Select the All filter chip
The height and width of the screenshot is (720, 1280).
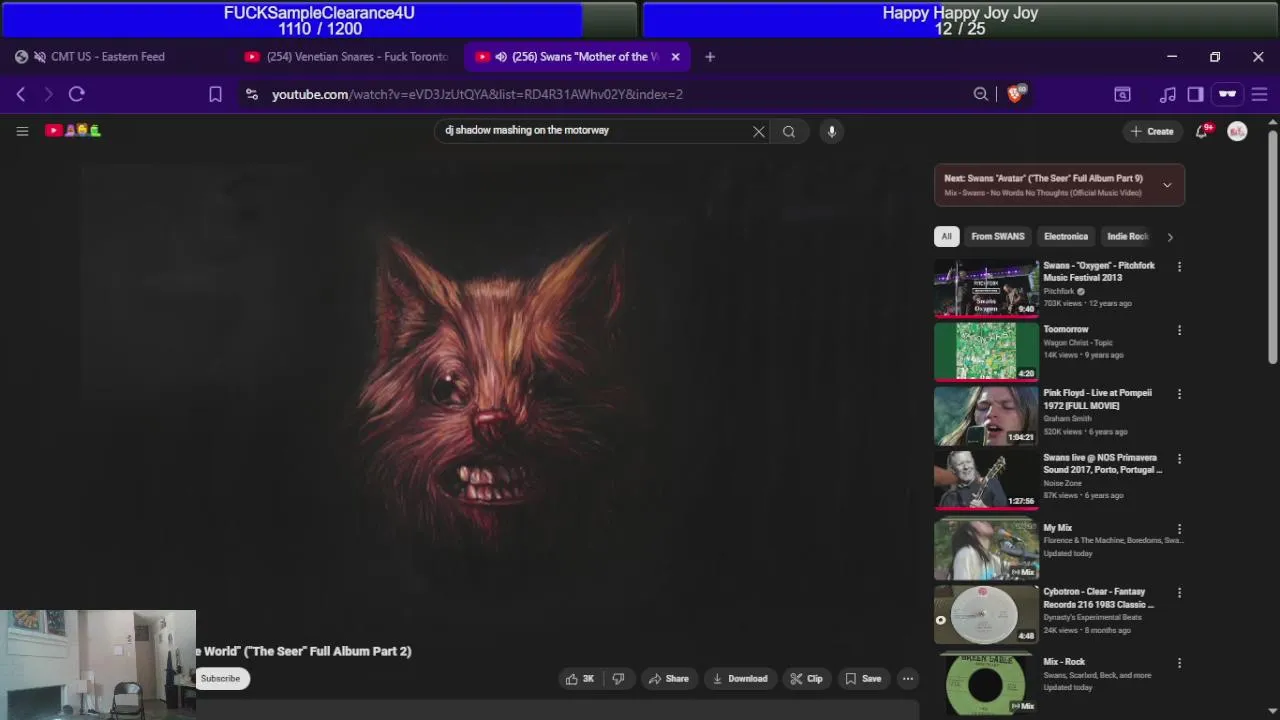[x=946, y=237]
